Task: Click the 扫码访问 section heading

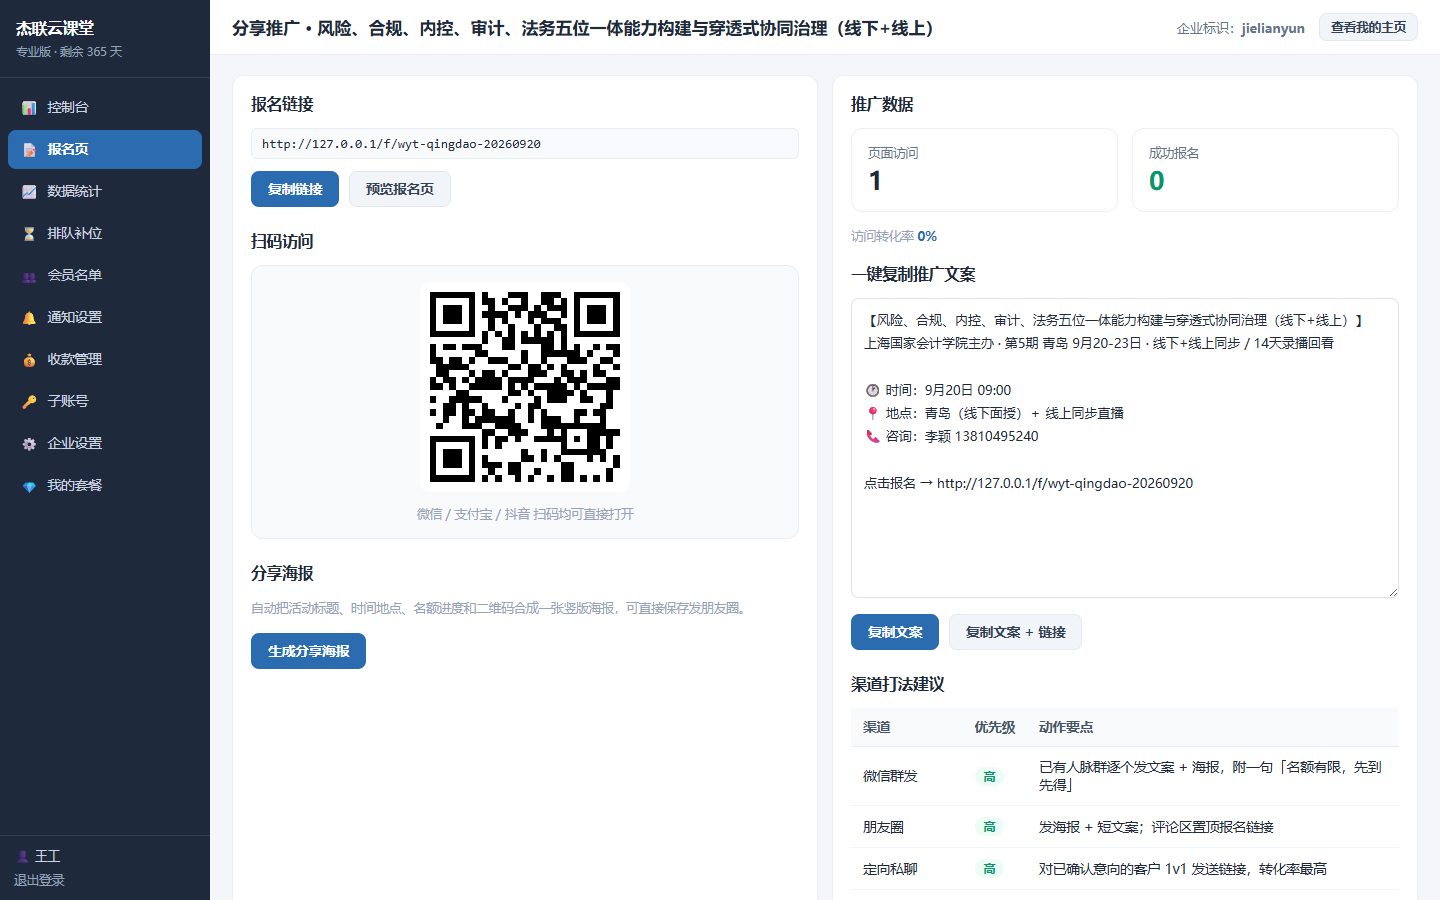Action: coord(282,241)
